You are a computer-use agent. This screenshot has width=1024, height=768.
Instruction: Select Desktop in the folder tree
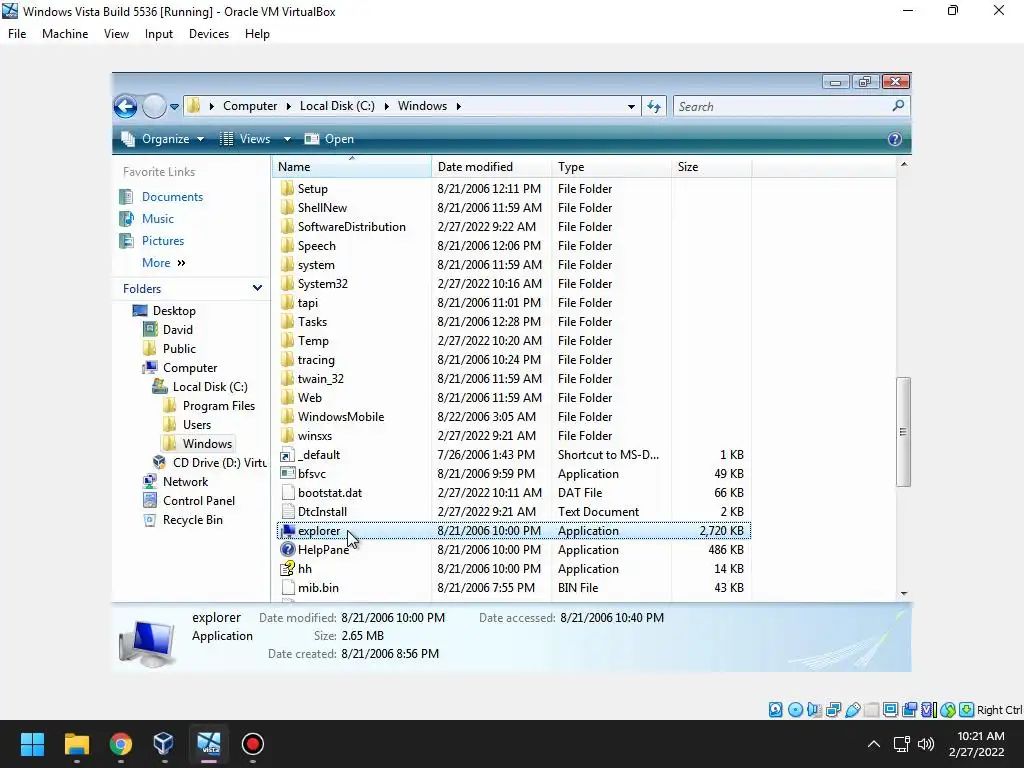tap(174, 311)
